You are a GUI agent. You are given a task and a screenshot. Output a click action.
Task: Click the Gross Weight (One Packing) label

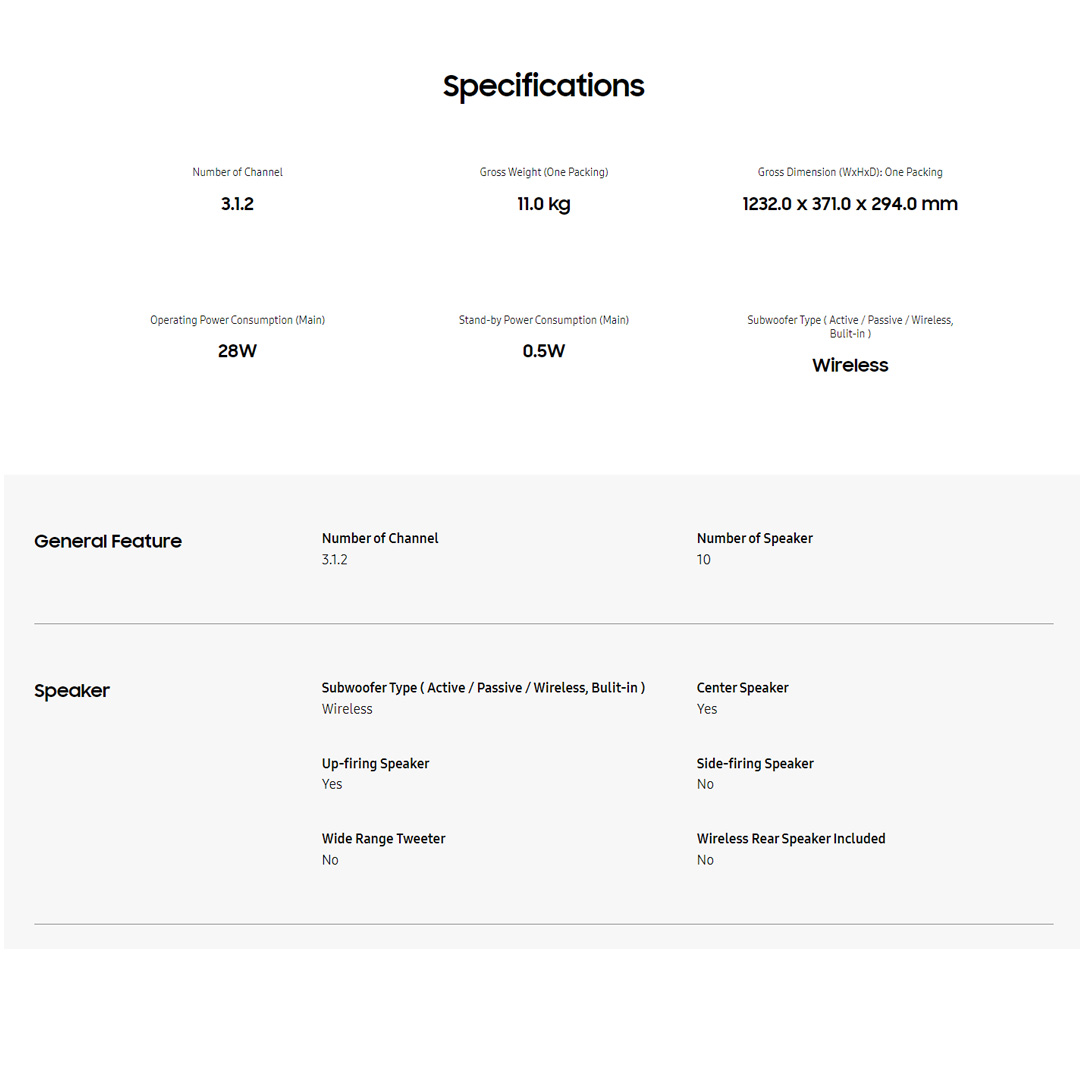pos(543,172)
